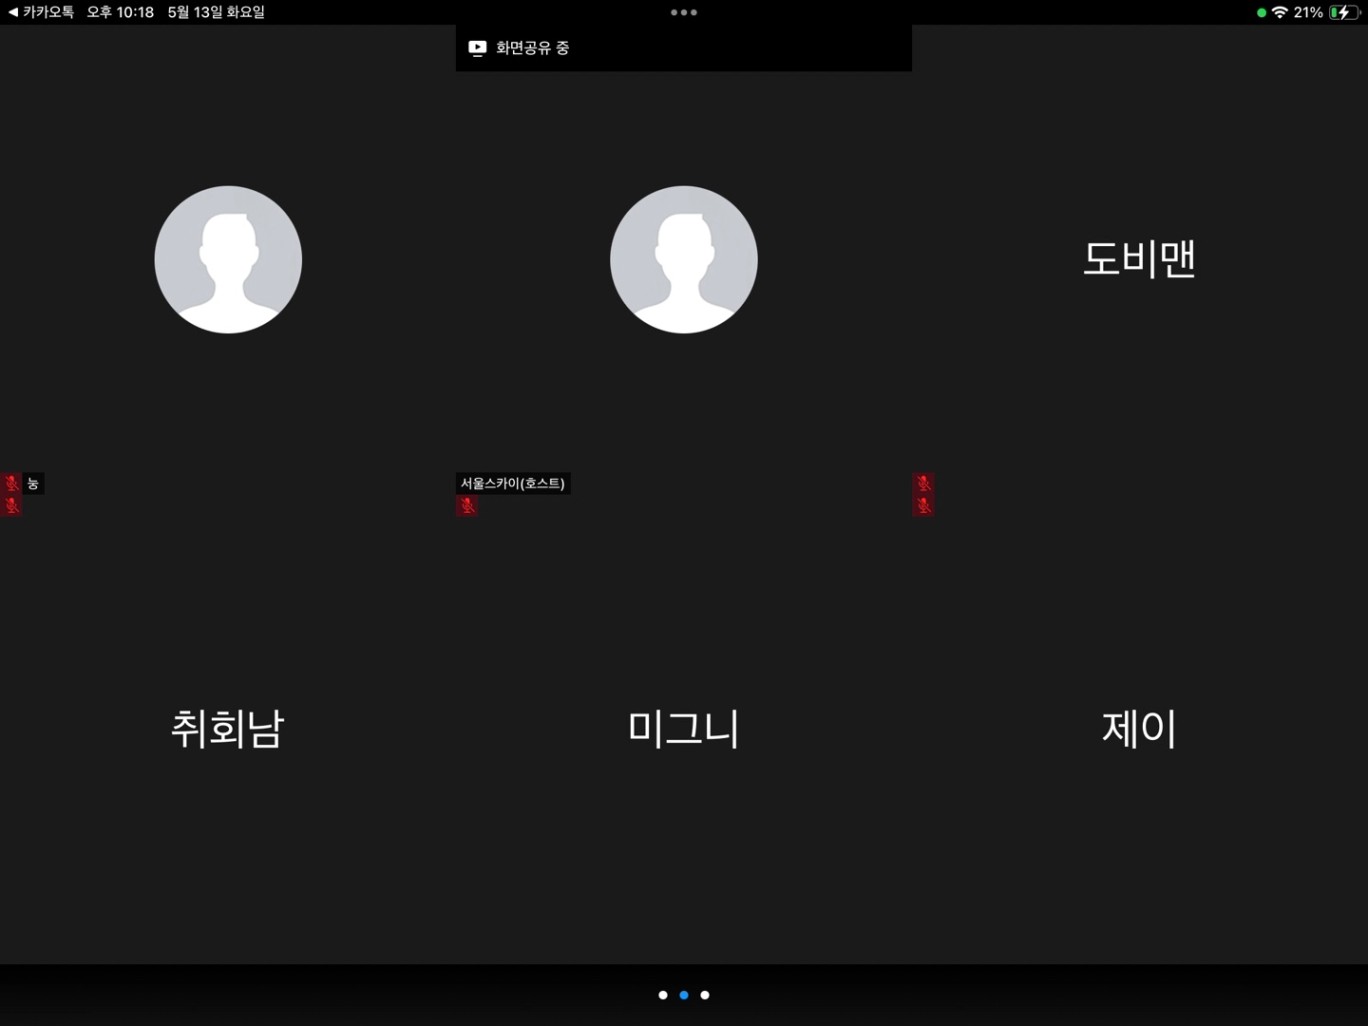Open the multitasking three-dot menu
The image size is (1368, 1026).
684,13
